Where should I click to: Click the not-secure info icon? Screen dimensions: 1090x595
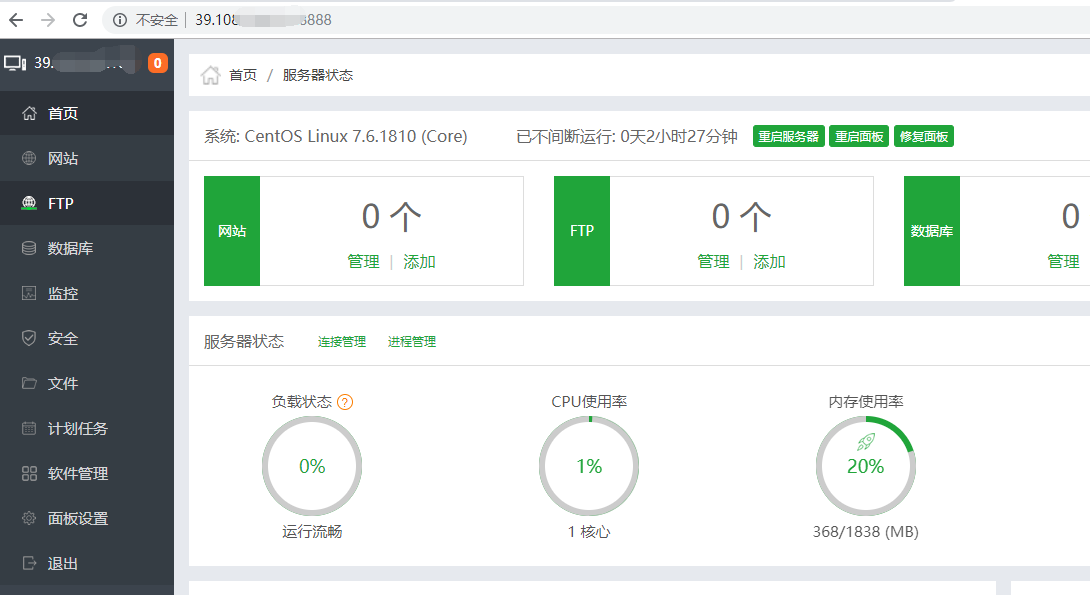point(120,20)
